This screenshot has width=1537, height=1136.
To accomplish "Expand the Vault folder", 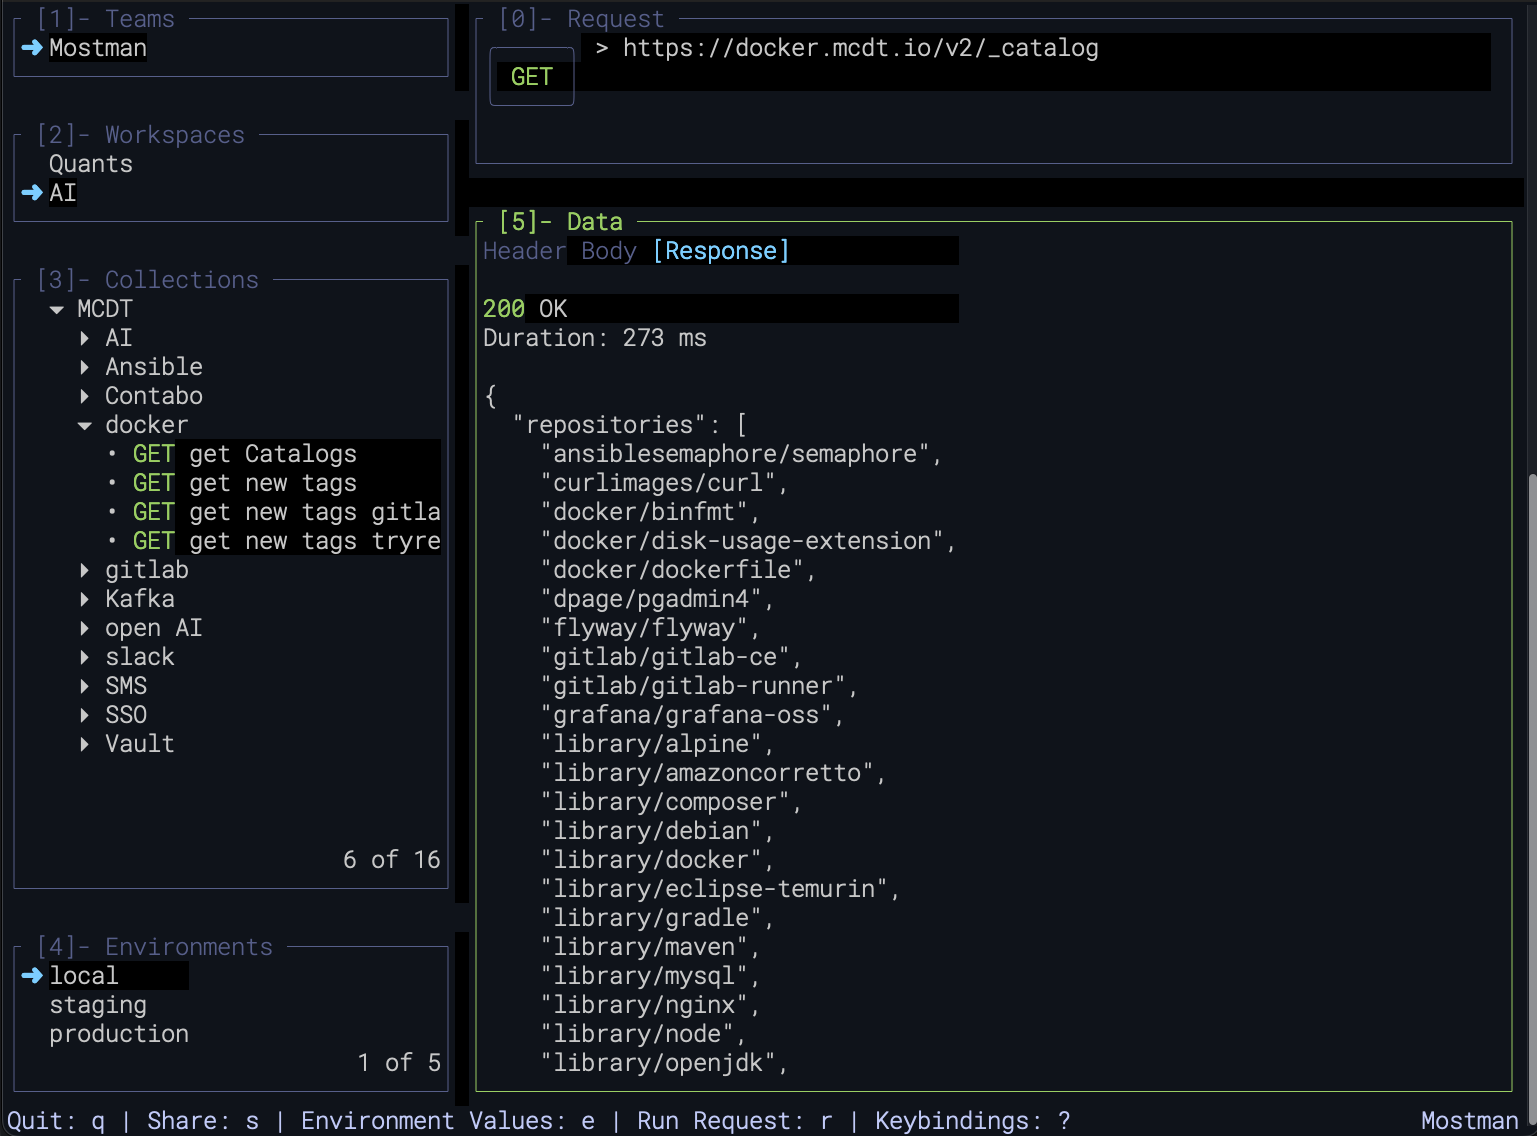I will 84,743.
